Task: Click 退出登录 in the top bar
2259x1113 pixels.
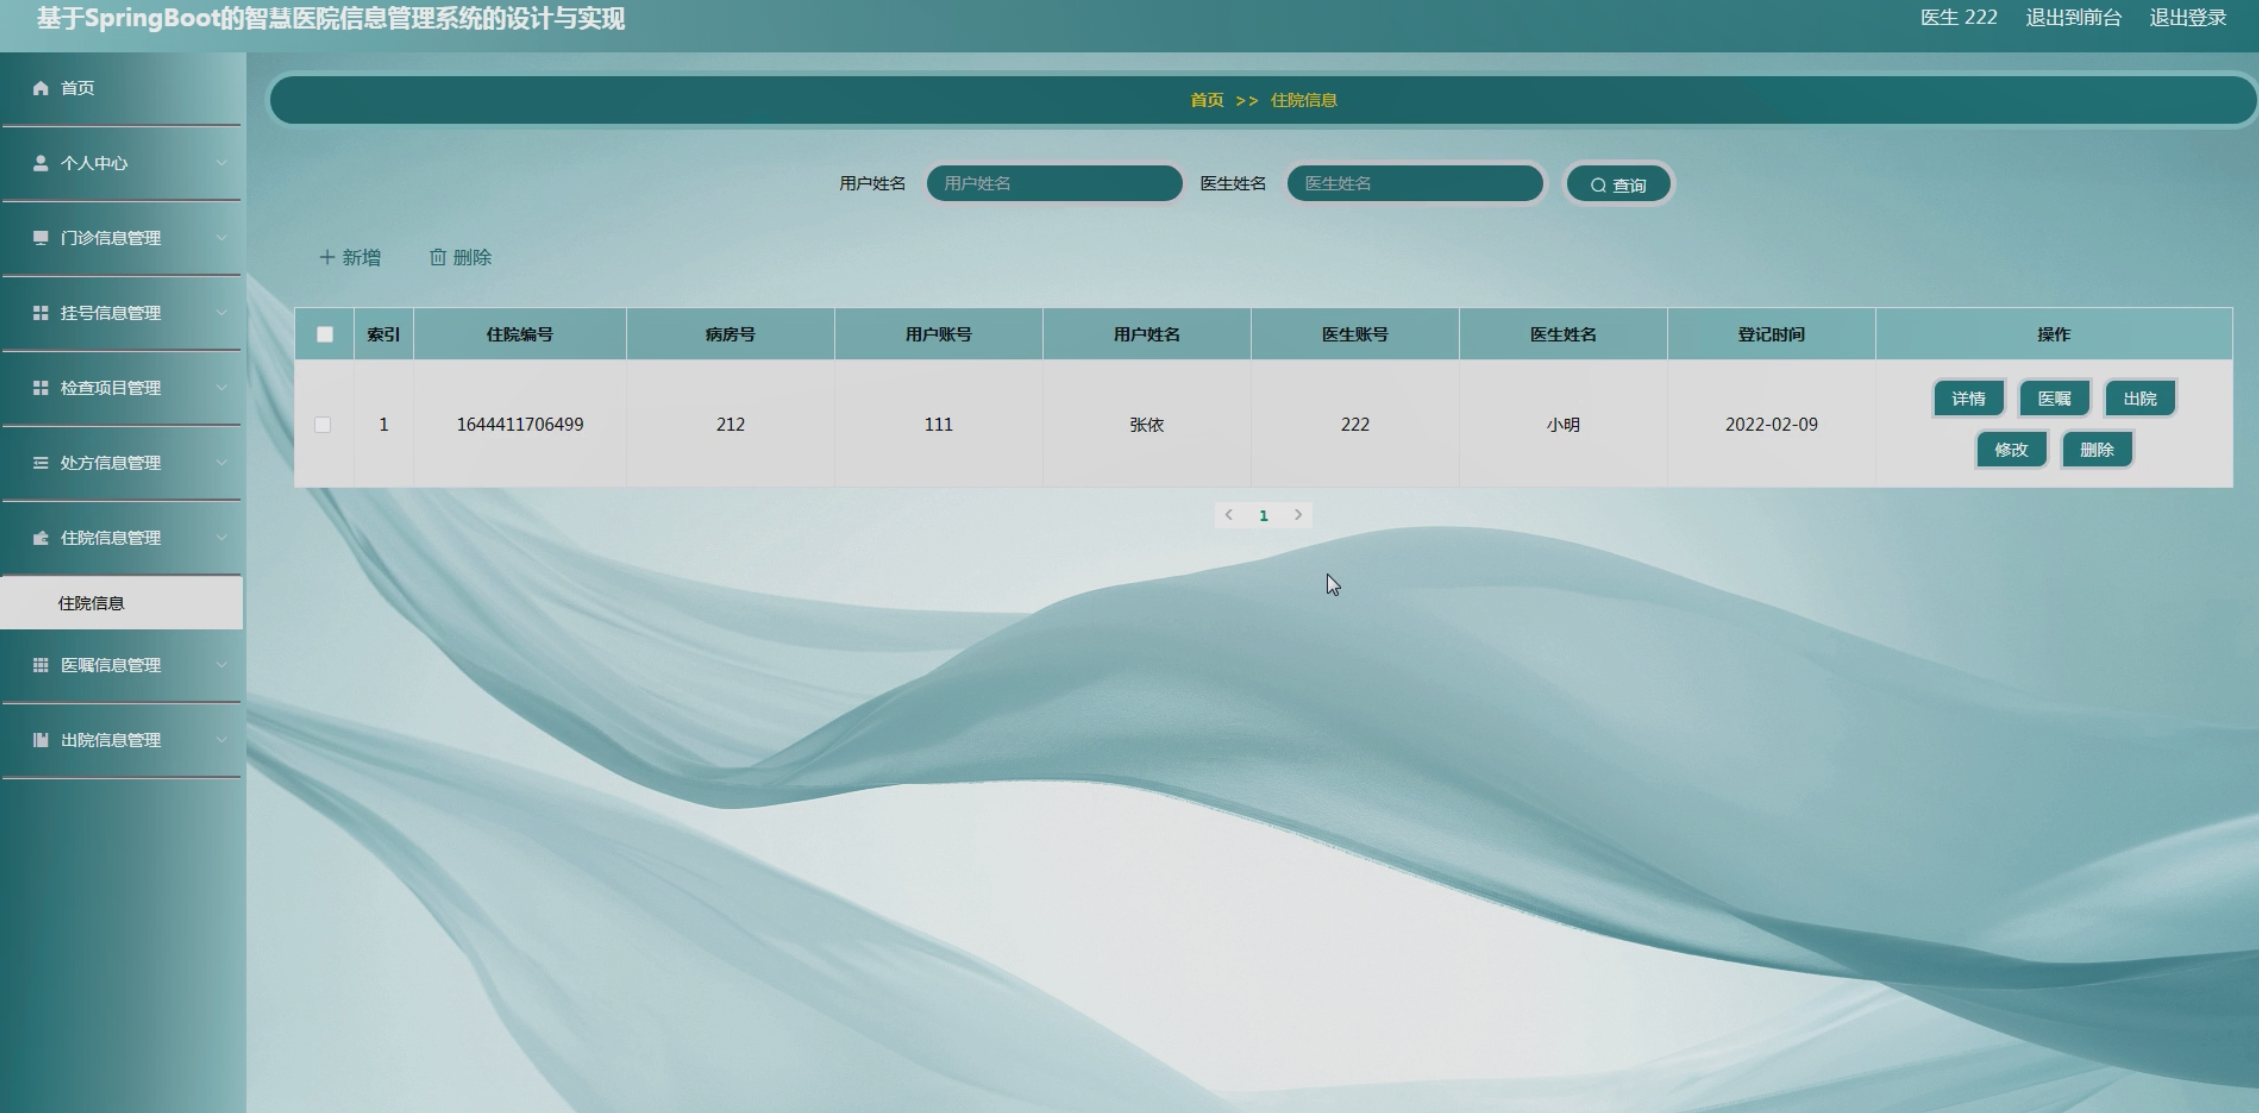Action: (x=2187, y=18)
